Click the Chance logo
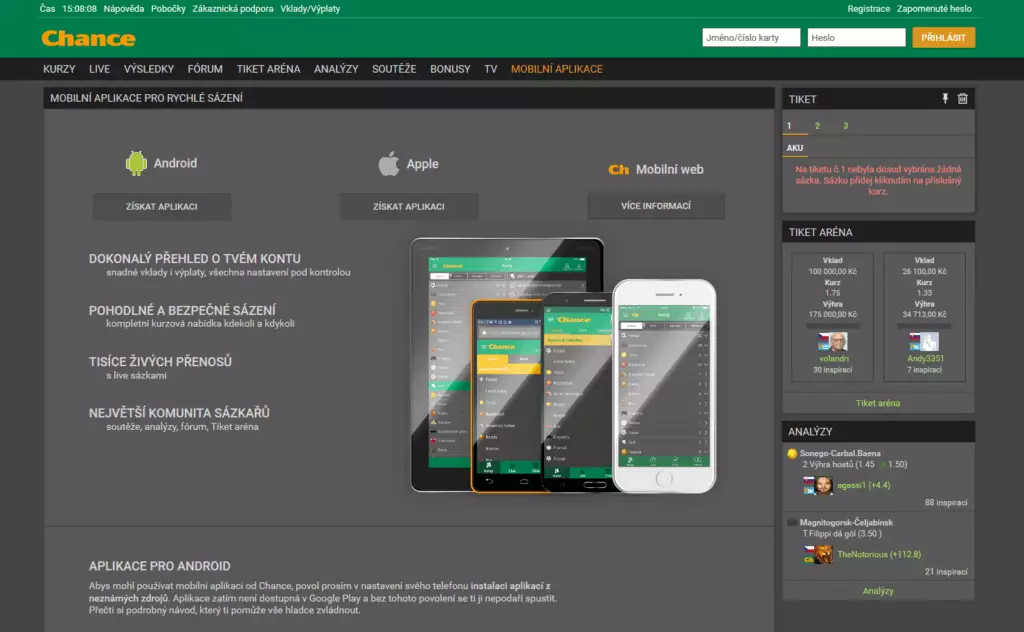The height and width of the screenshot is (632, 1024). pyautogui.click(x=89, y=39)
